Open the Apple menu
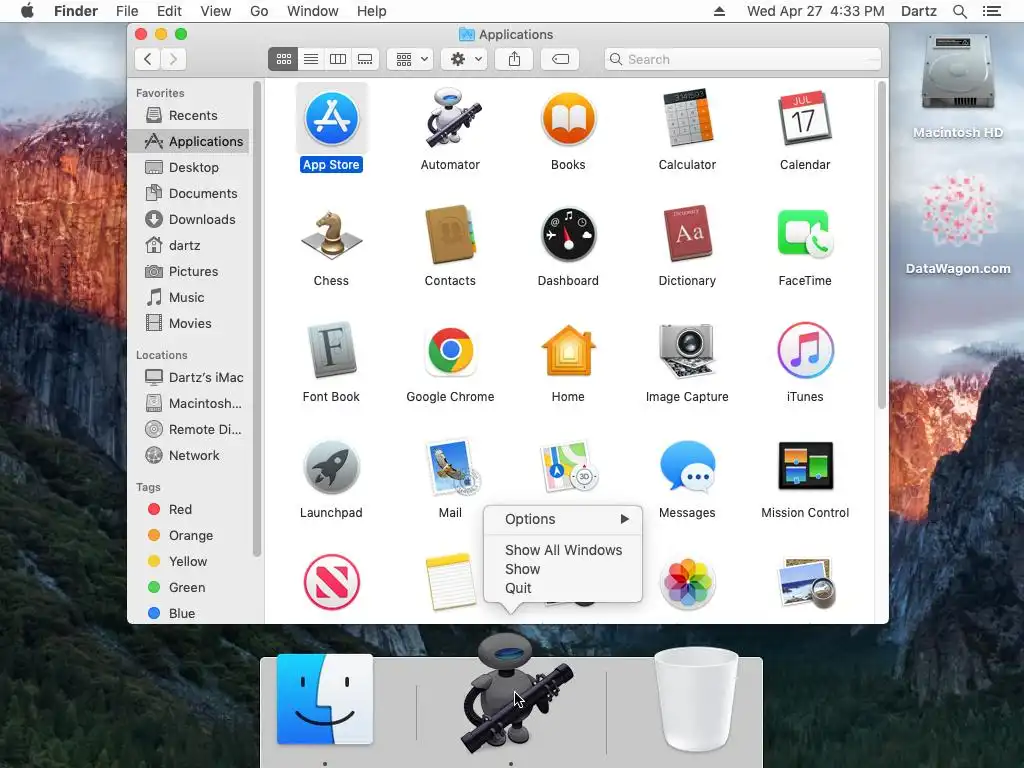Image resolution: width=1024 pixels, height=768 pixels. 27,11
